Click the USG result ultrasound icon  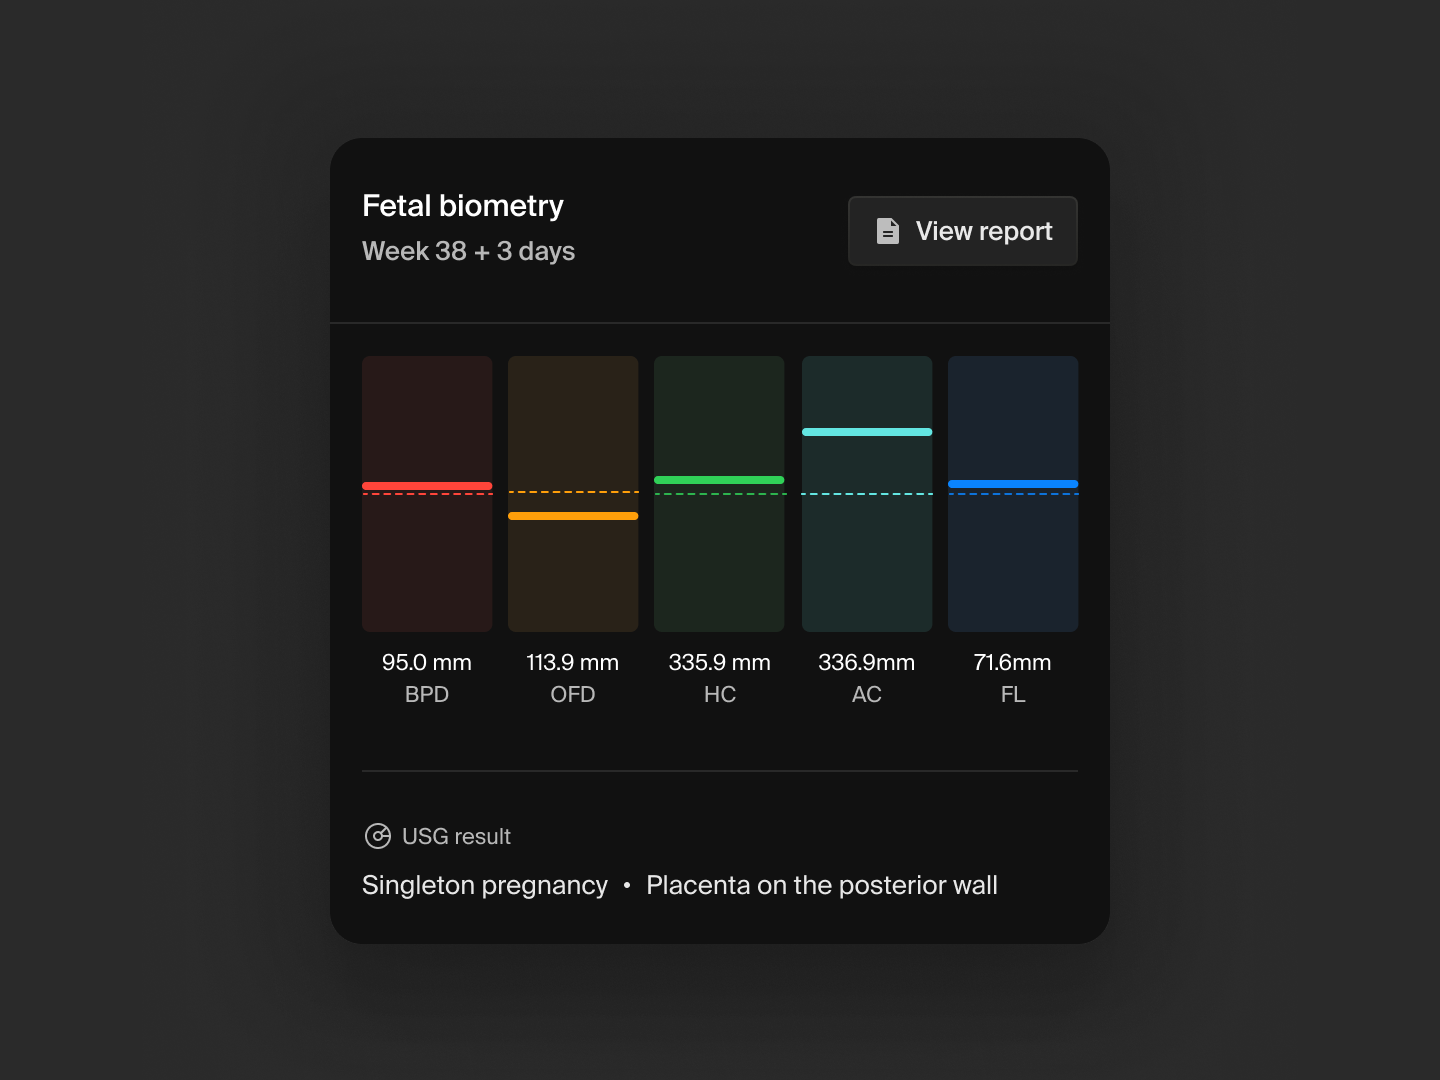(x=378, y=836)
